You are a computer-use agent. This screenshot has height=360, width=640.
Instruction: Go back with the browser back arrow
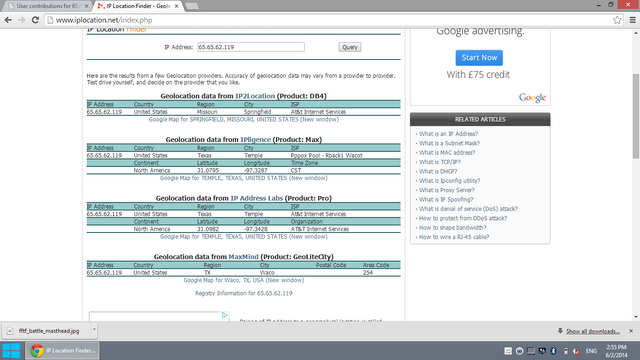[8, 20]
